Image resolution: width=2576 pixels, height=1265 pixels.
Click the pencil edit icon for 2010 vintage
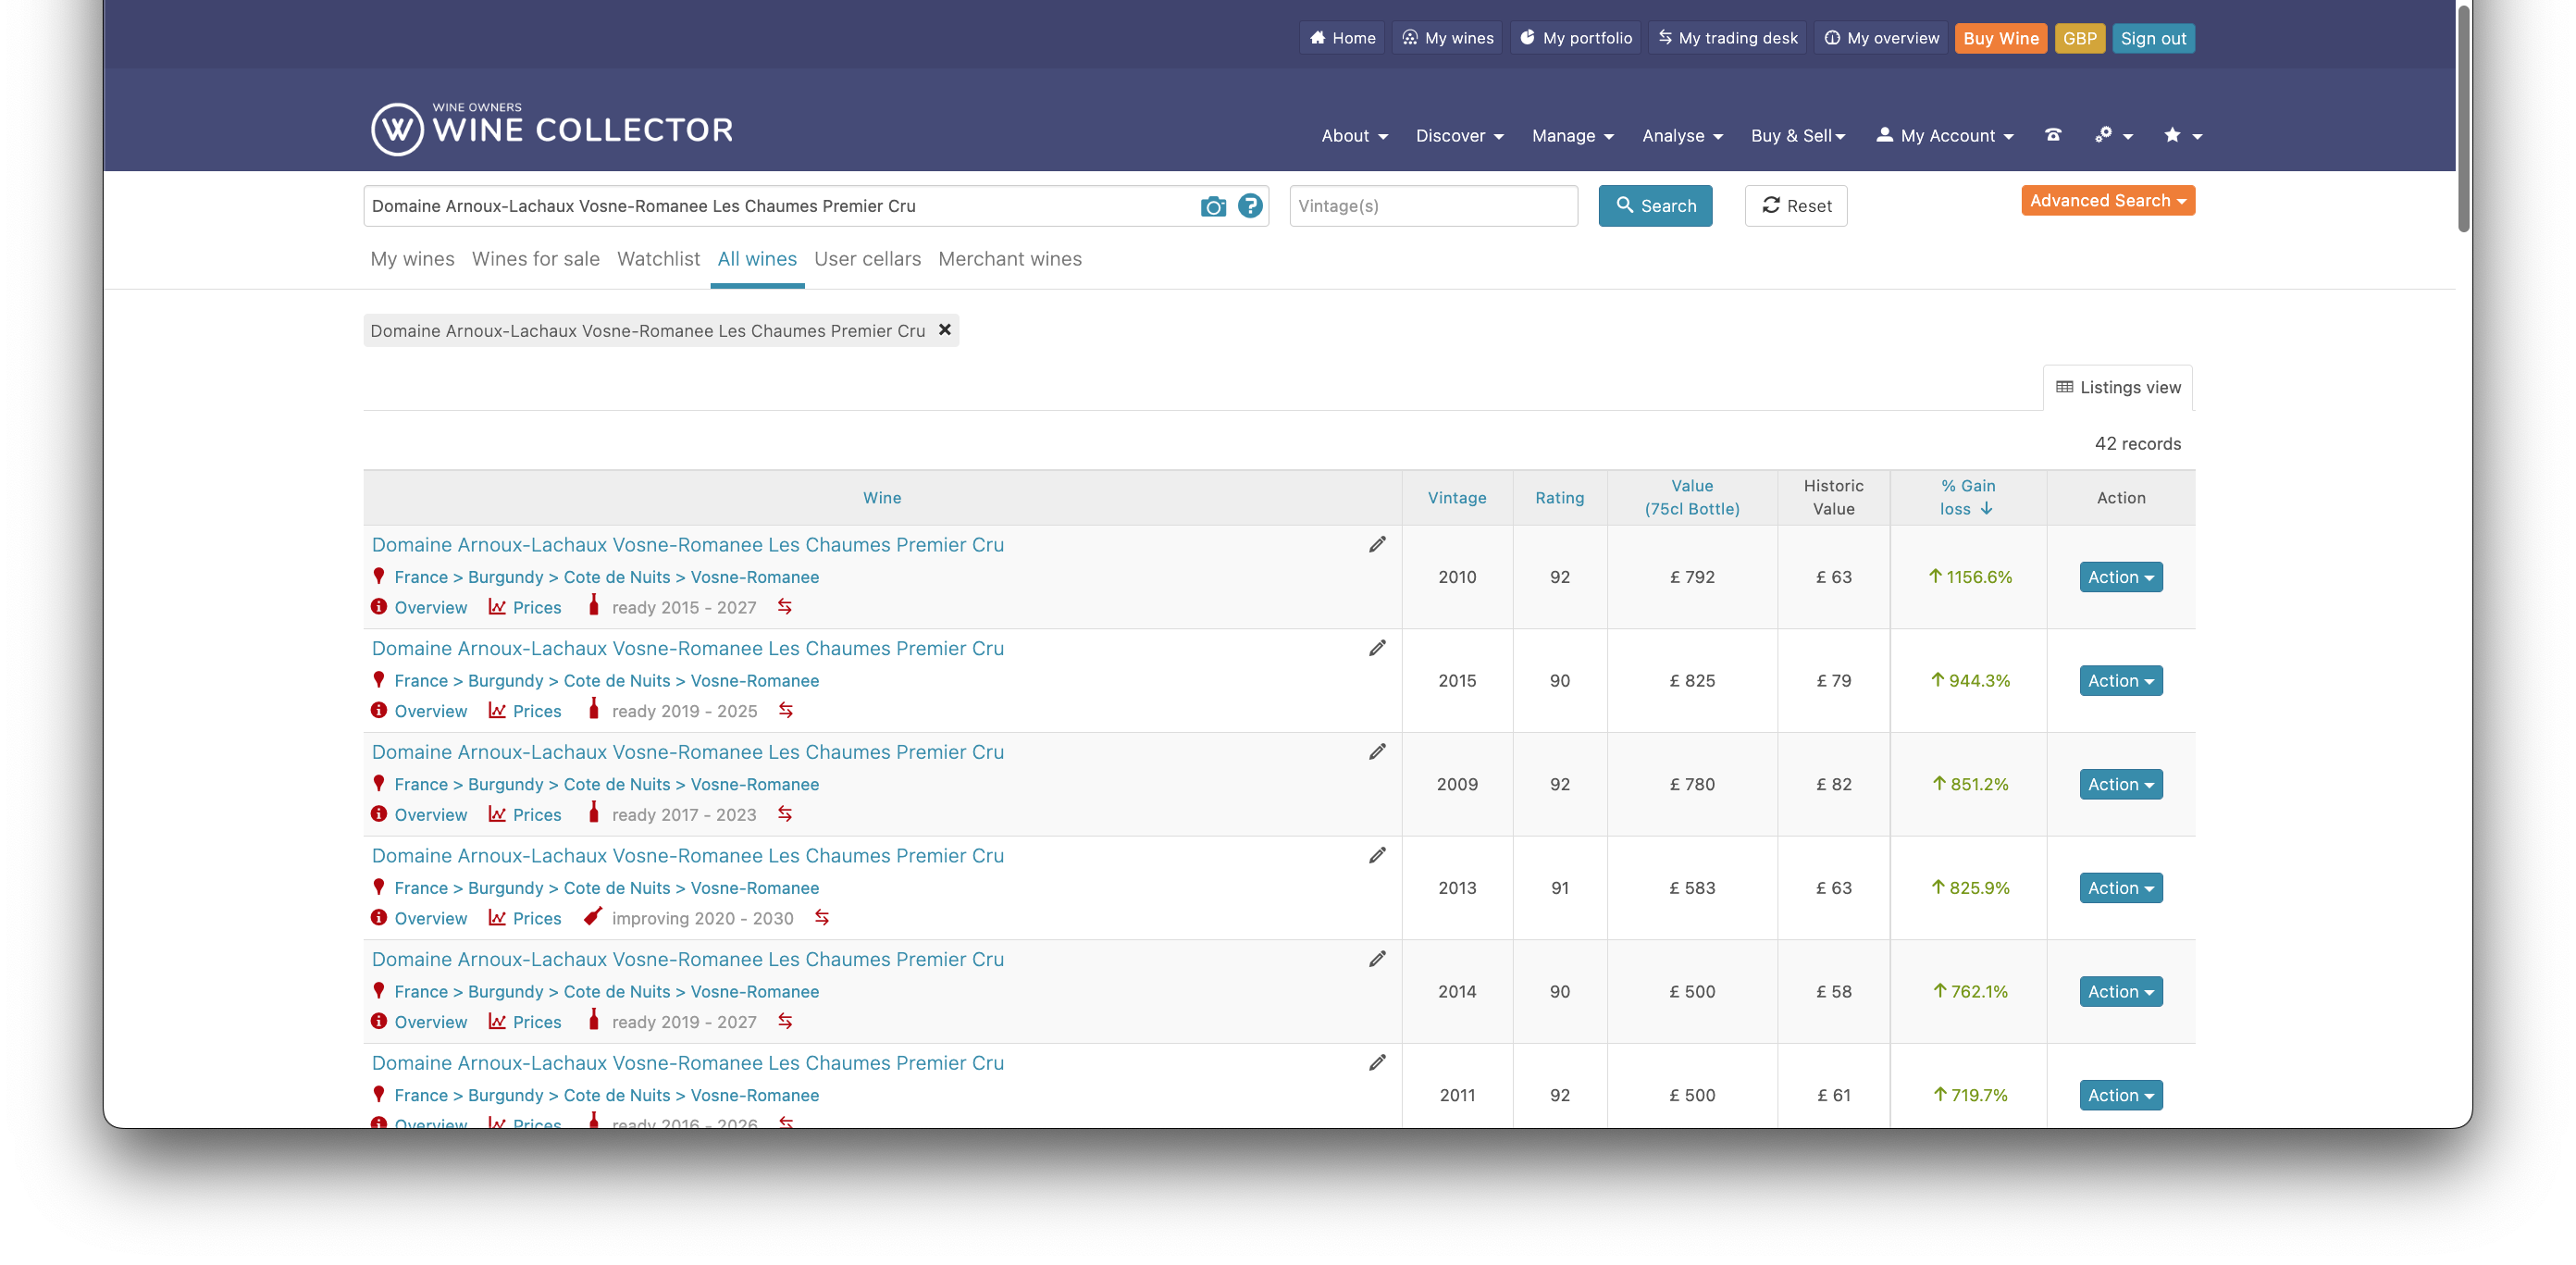[1377, 545]
